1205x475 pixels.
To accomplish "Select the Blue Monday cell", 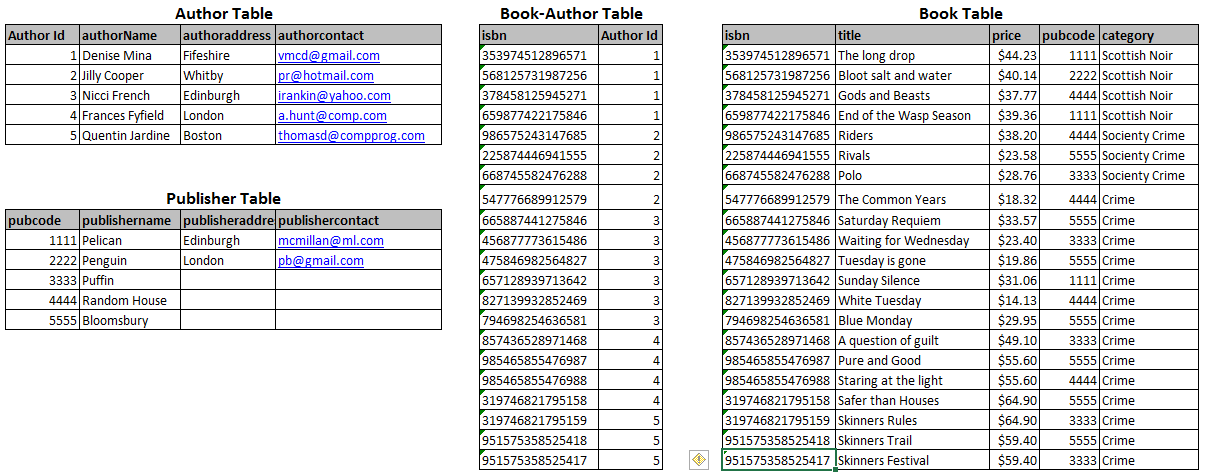I will point(912,321).
